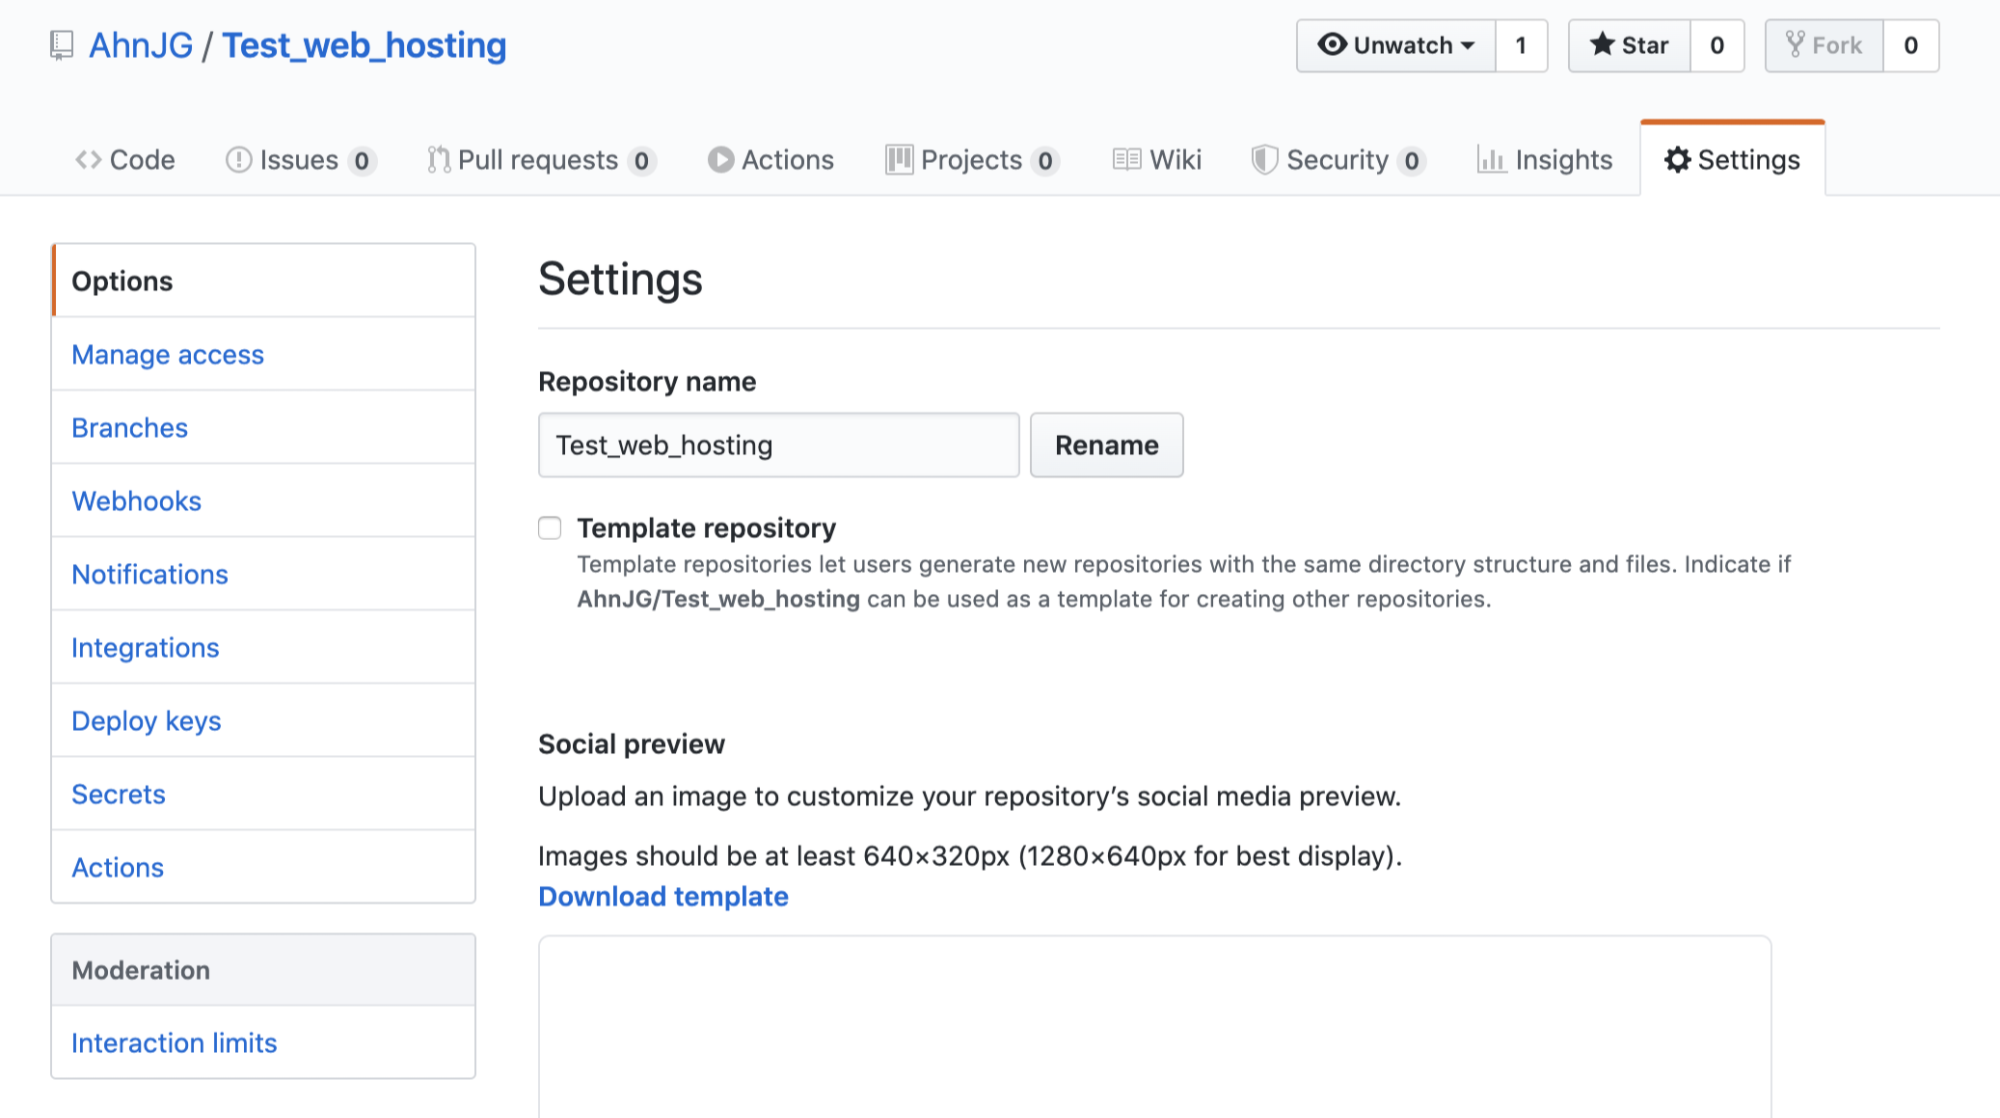Click the Insights tab bar-graph icon
This screenshot has width=2000, height=1118.
1491,160
